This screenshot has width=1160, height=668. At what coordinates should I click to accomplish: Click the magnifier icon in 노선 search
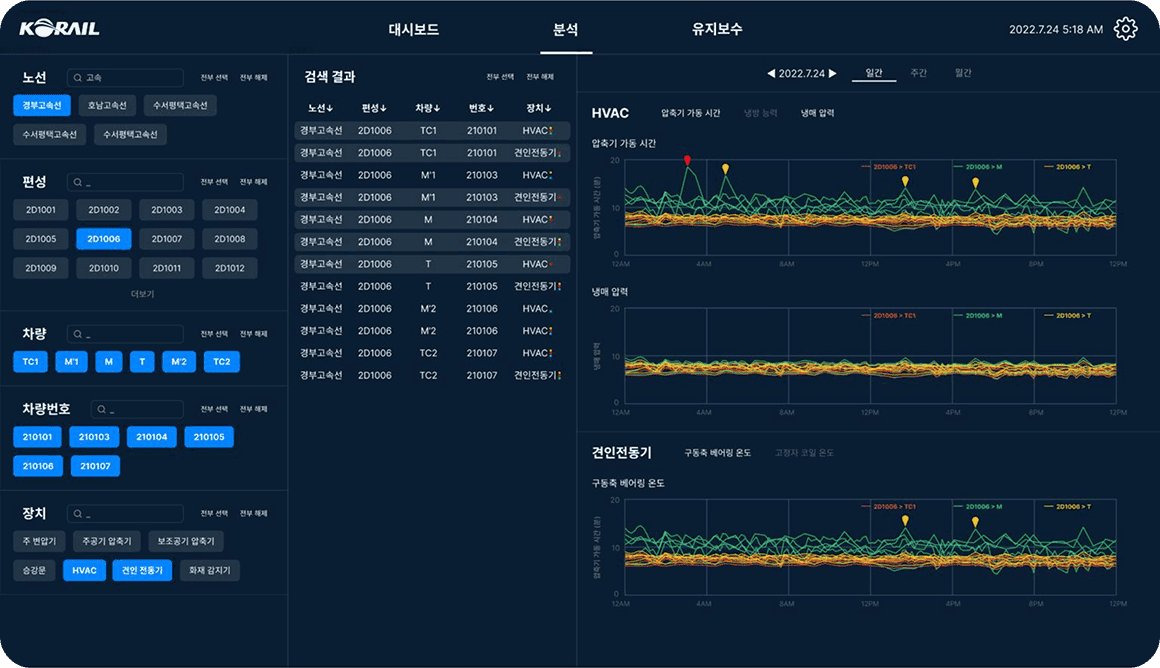[x=77, y=78]
